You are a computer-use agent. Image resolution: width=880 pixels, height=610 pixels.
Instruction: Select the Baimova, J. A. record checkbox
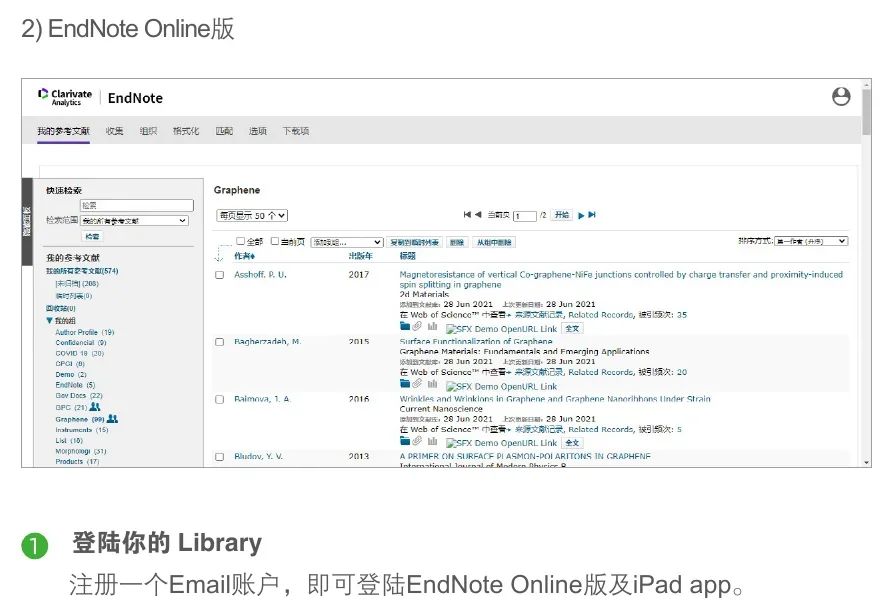[x=219, y=400]
